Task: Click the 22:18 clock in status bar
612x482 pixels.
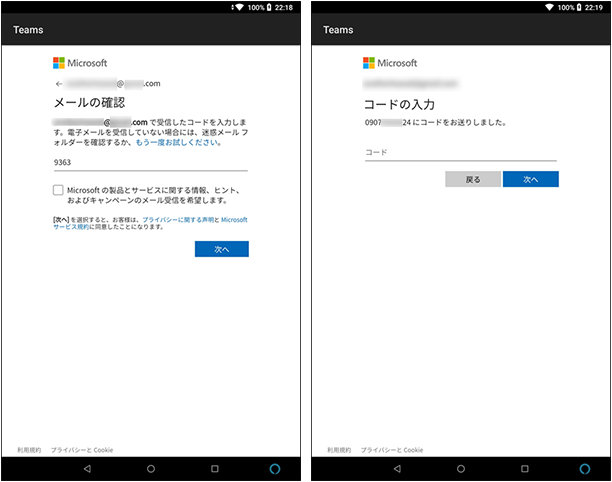Action: click(284, 7)
